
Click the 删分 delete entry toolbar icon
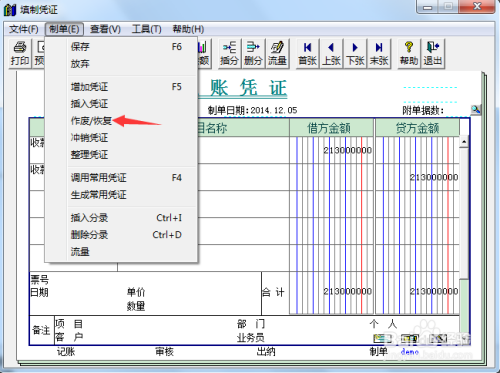[253, 53]
